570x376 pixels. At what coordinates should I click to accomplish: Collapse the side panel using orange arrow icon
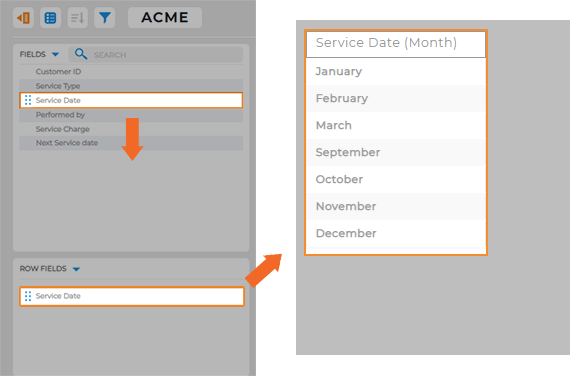click(24, 17)
